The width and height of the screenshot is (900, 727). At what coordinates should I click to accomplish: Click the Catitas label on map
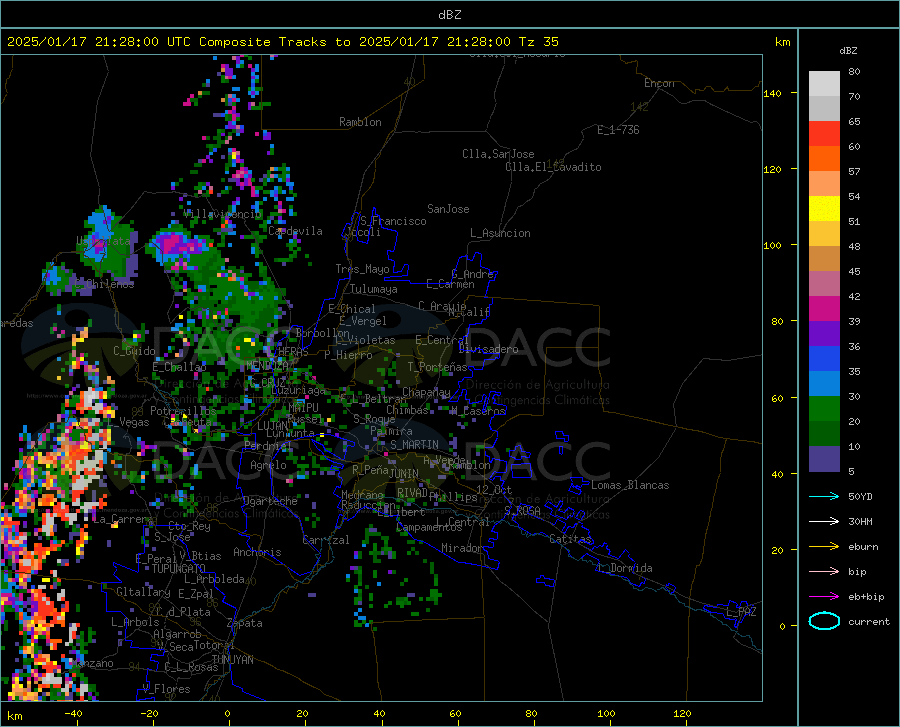tap(570, 539)
